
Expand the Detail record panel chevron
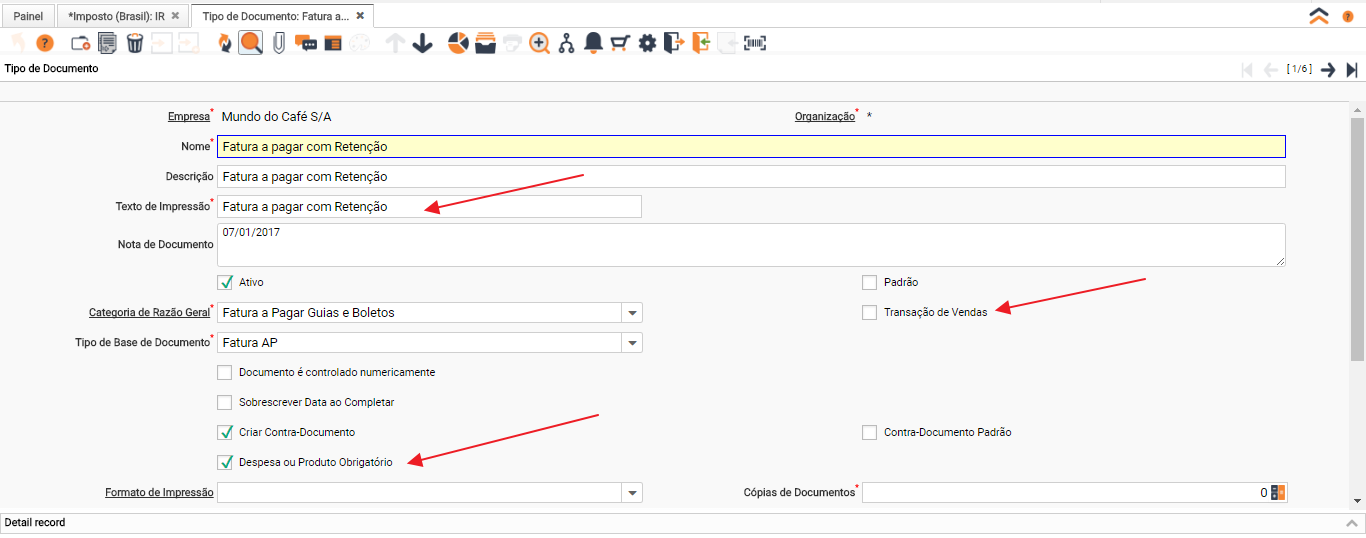coord(1352,523)
